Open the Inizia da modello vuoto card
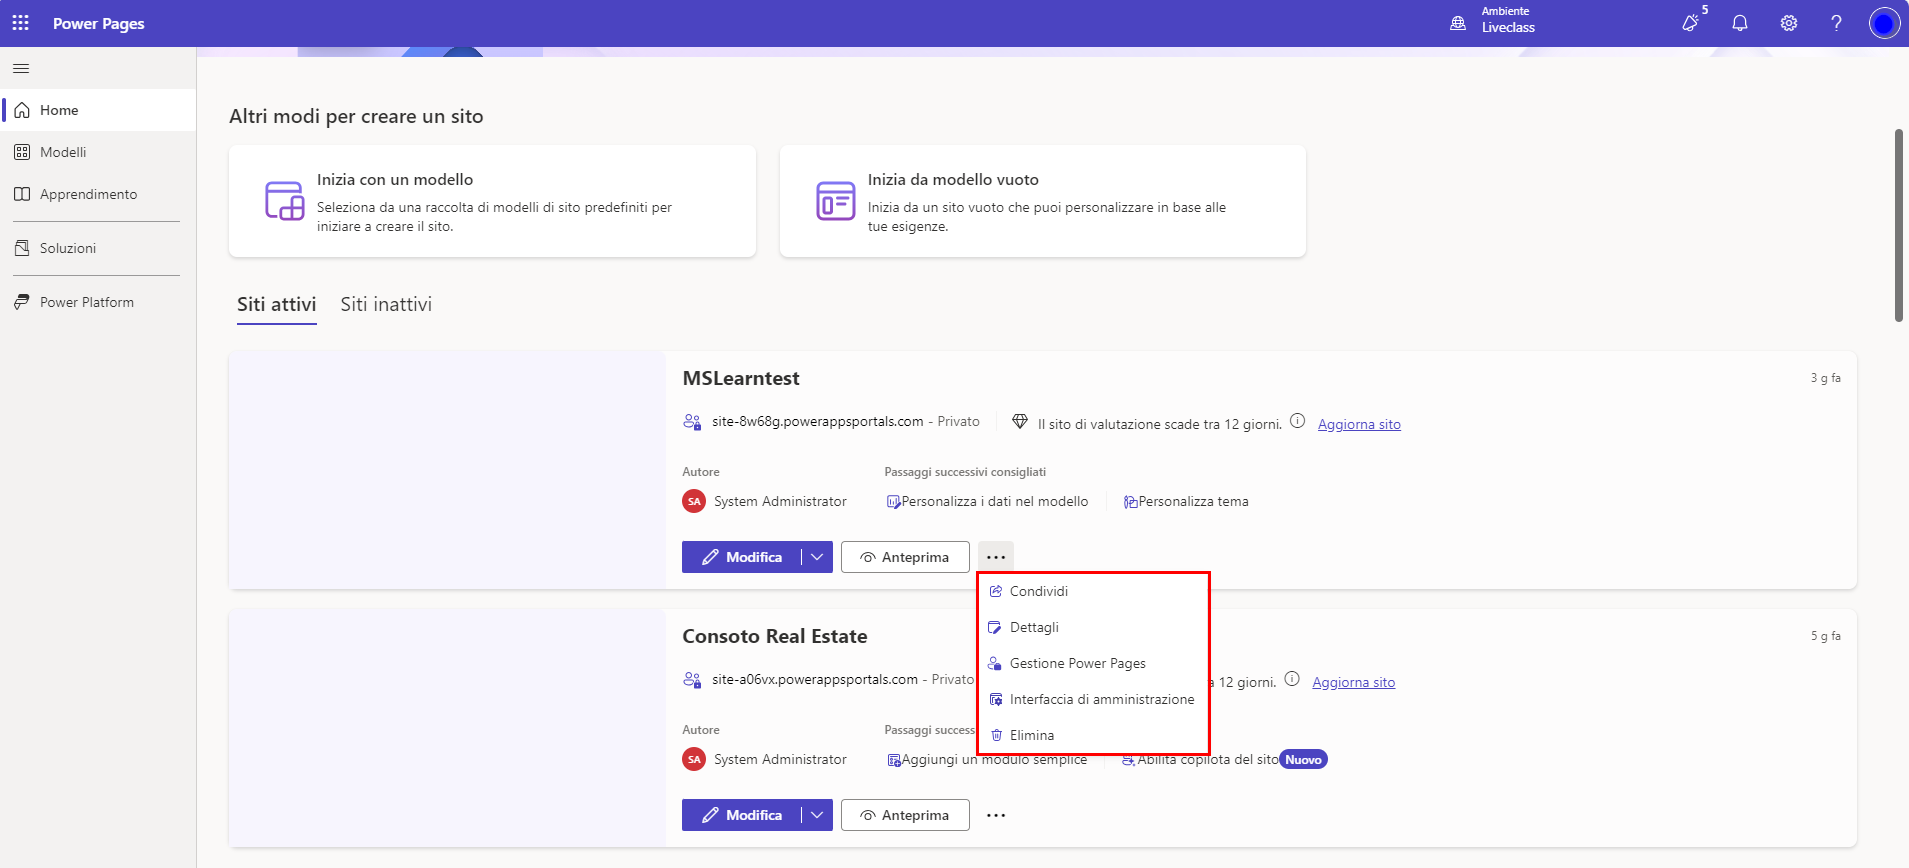 click(1043, 201)
